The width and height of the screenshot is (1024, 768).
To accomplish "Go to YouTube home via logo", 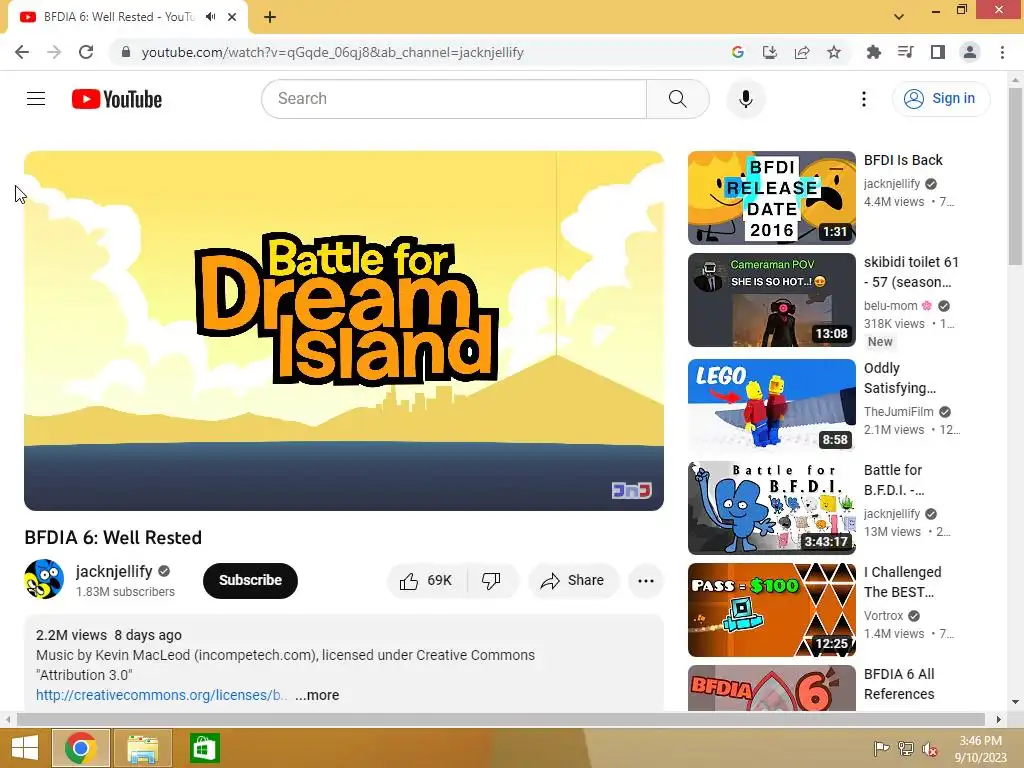I will click(x=117, y=99).
